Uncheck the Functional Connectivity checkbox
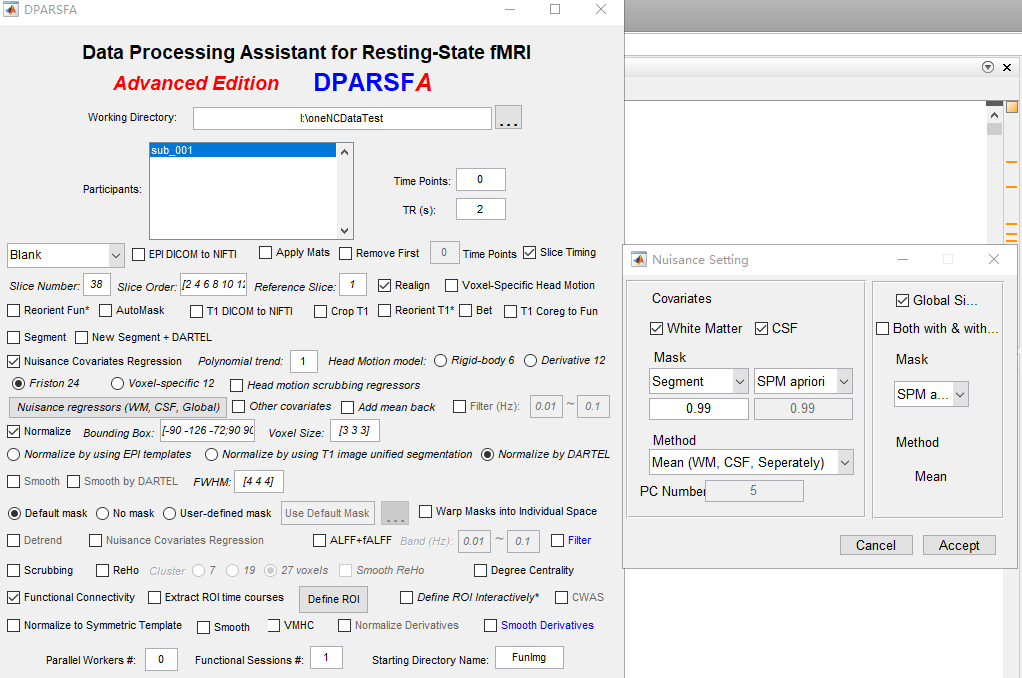 click(14, 597)
